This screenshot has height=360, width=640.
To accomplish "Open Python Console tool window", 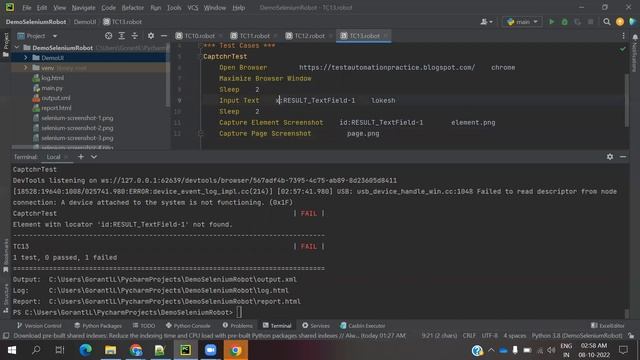I will pyautogui.click(x=188, y=325).
